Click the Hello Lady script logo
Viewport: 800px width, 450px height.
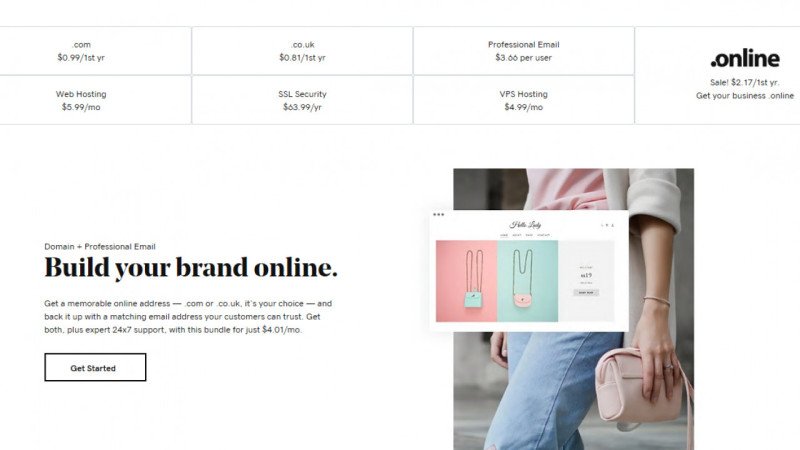tap(526, 224)
